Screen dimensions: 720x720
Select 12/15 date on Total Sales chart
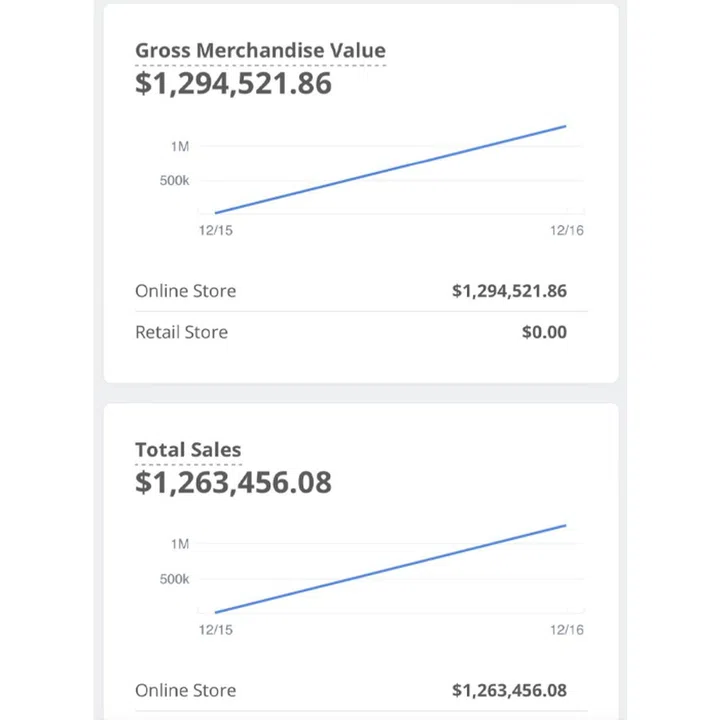tap(215, 630)
